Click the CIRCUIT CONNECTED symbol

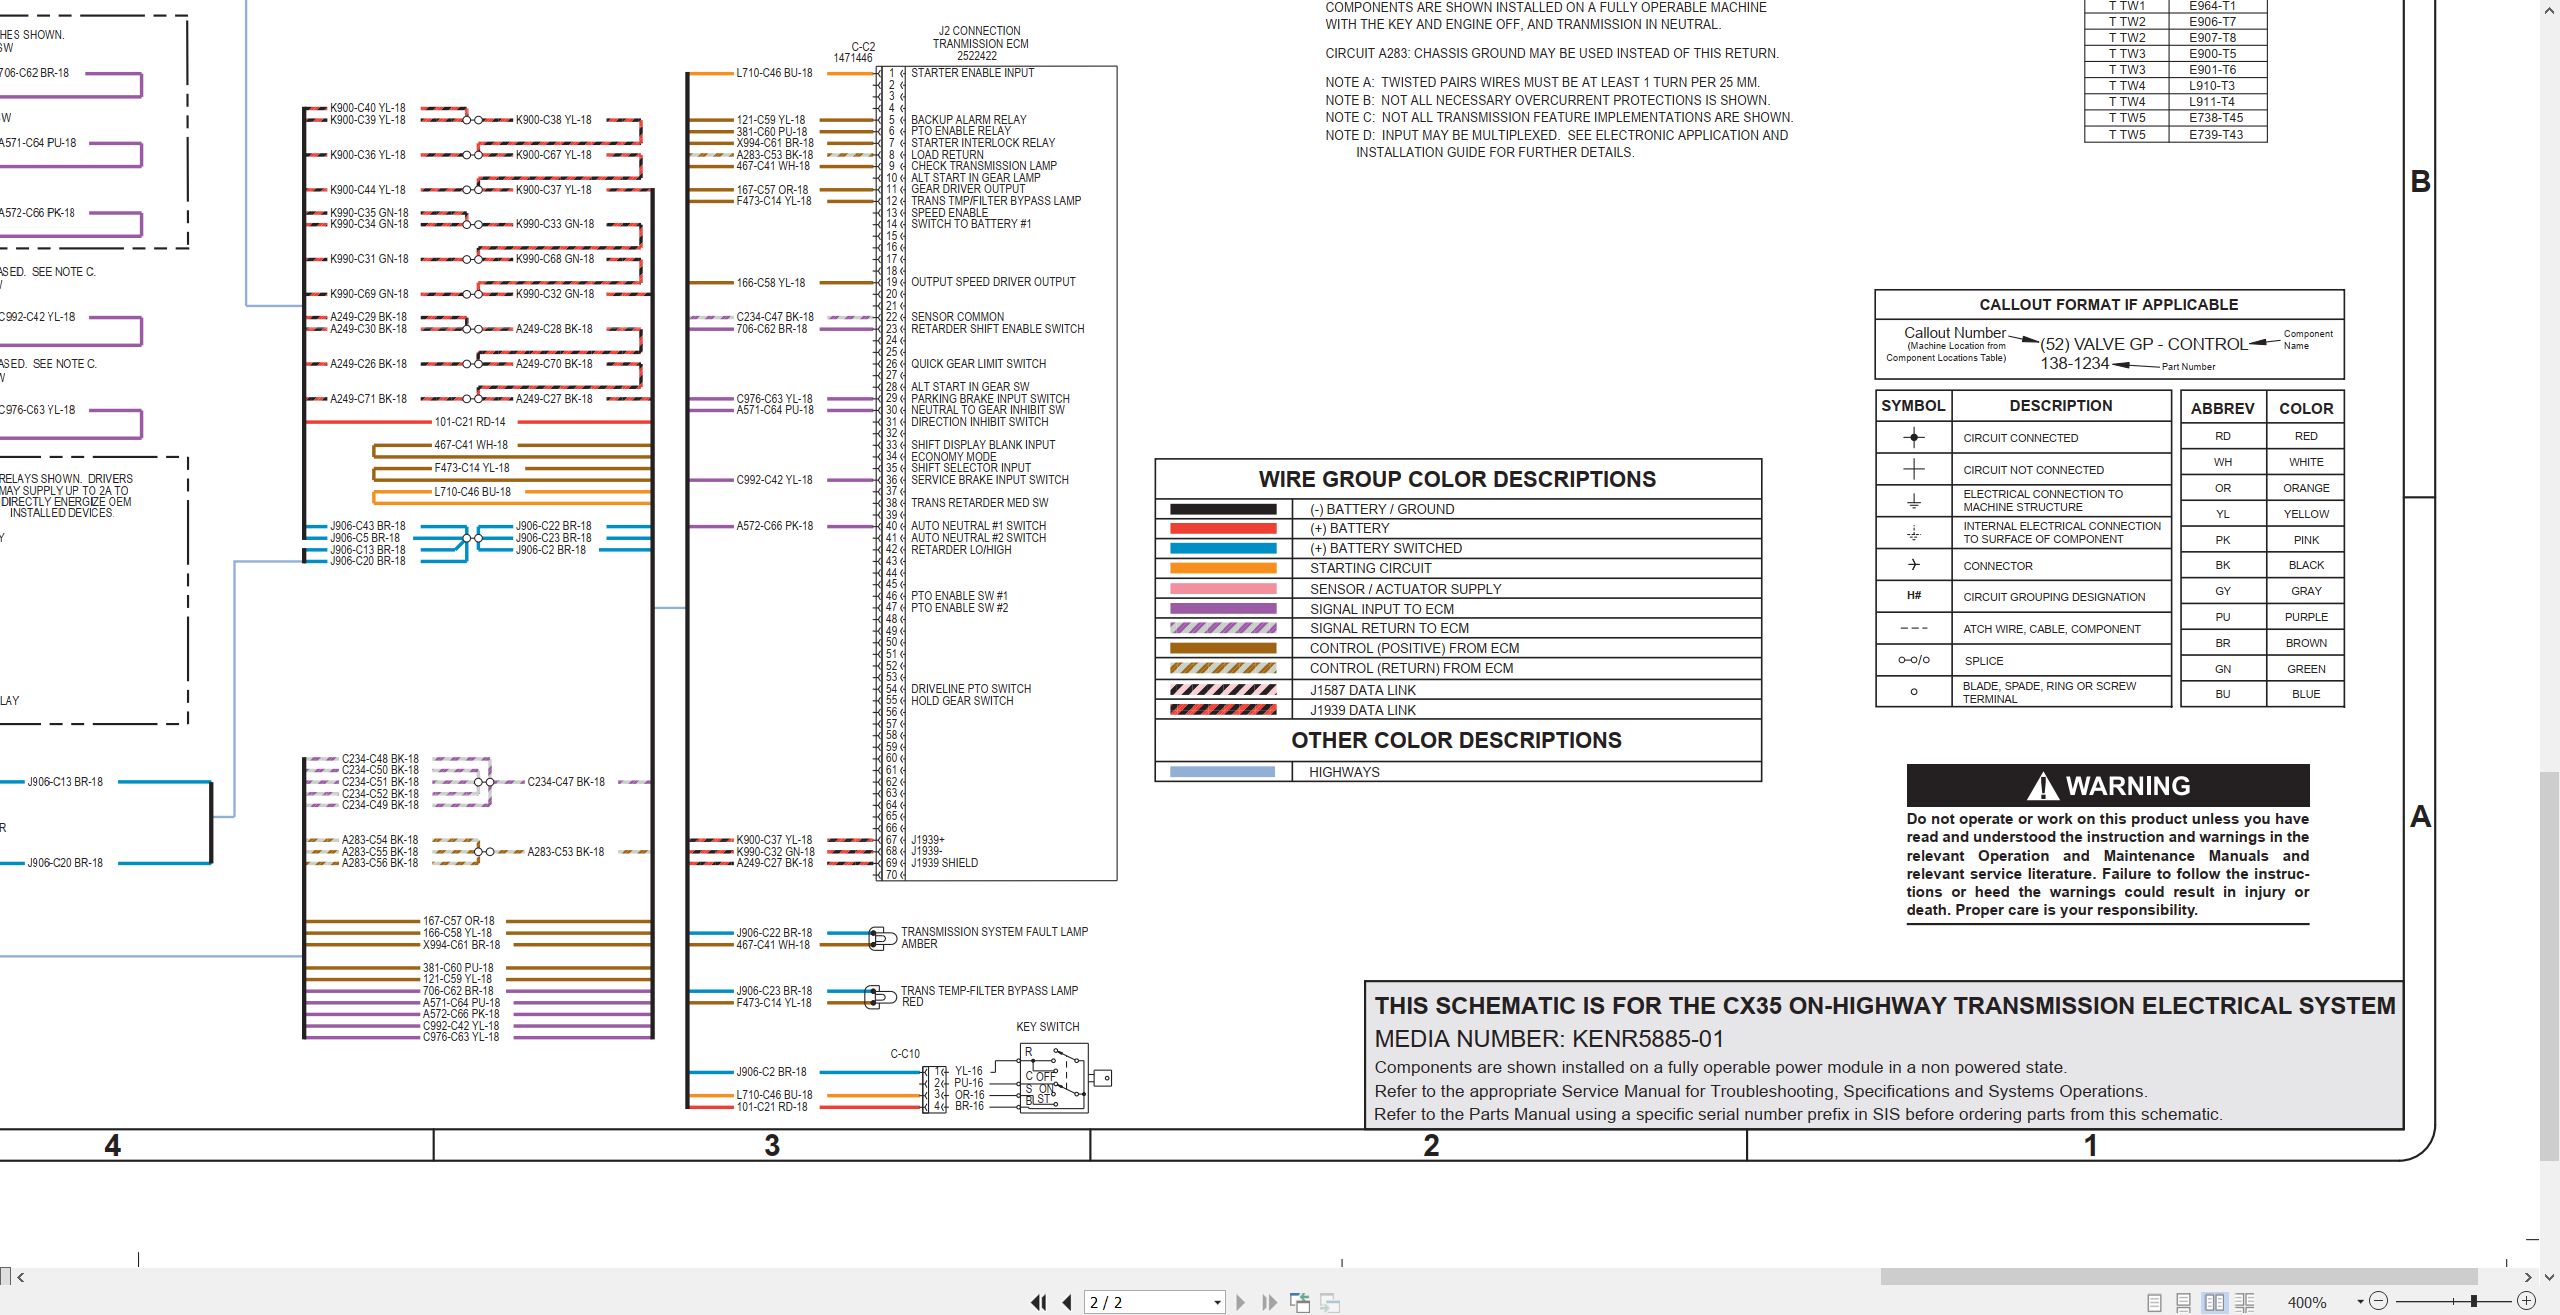1913,437
